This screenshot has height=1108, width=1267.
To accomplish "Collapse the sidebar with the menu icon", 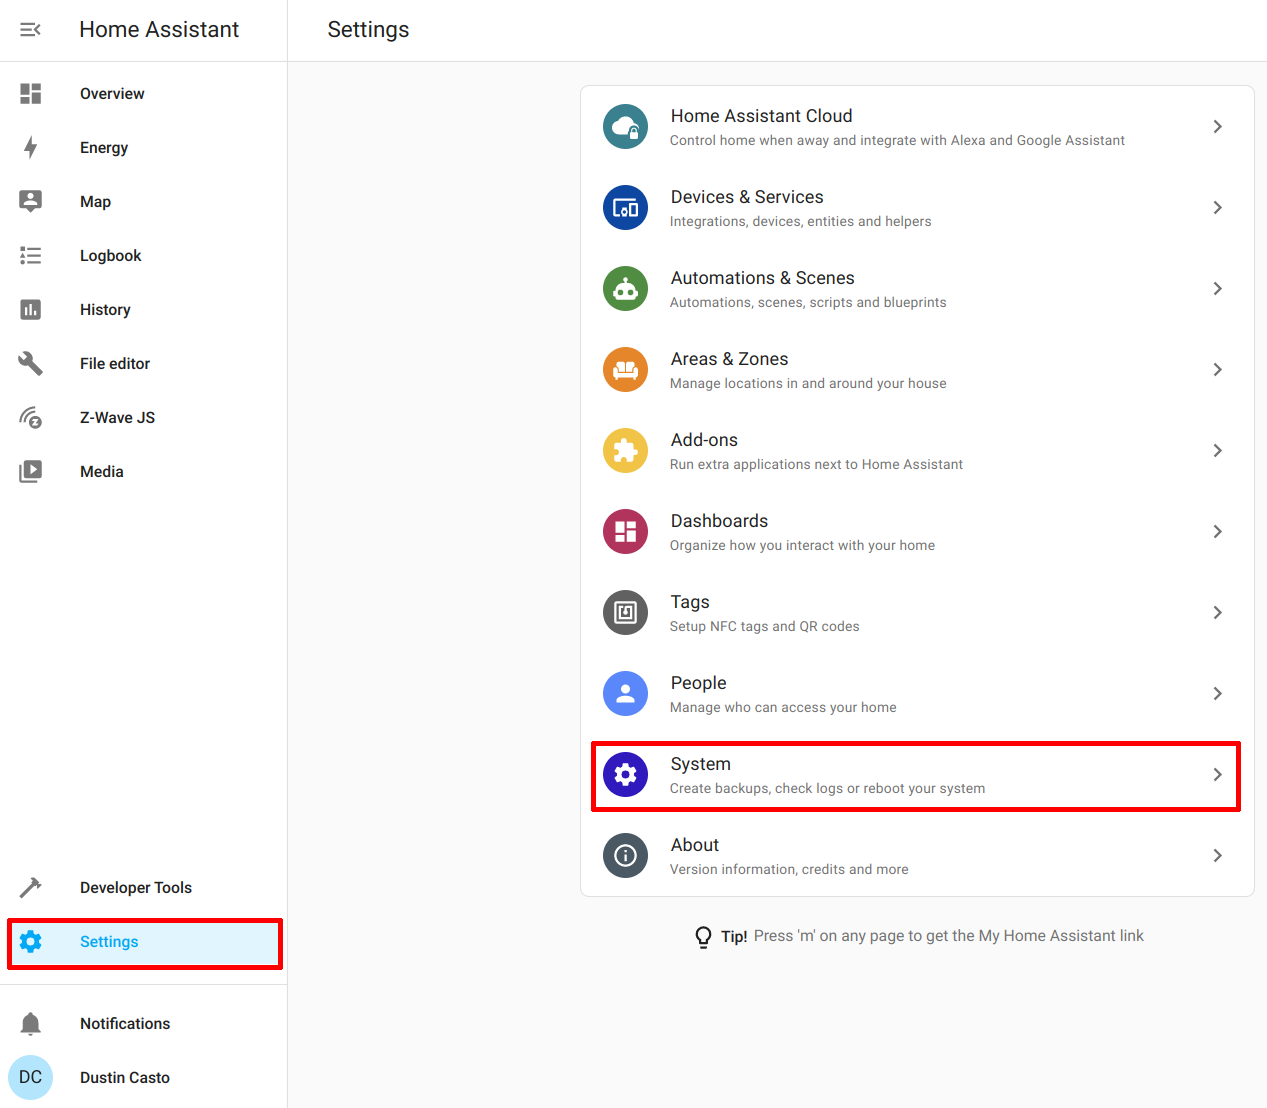I will [31, 30].
